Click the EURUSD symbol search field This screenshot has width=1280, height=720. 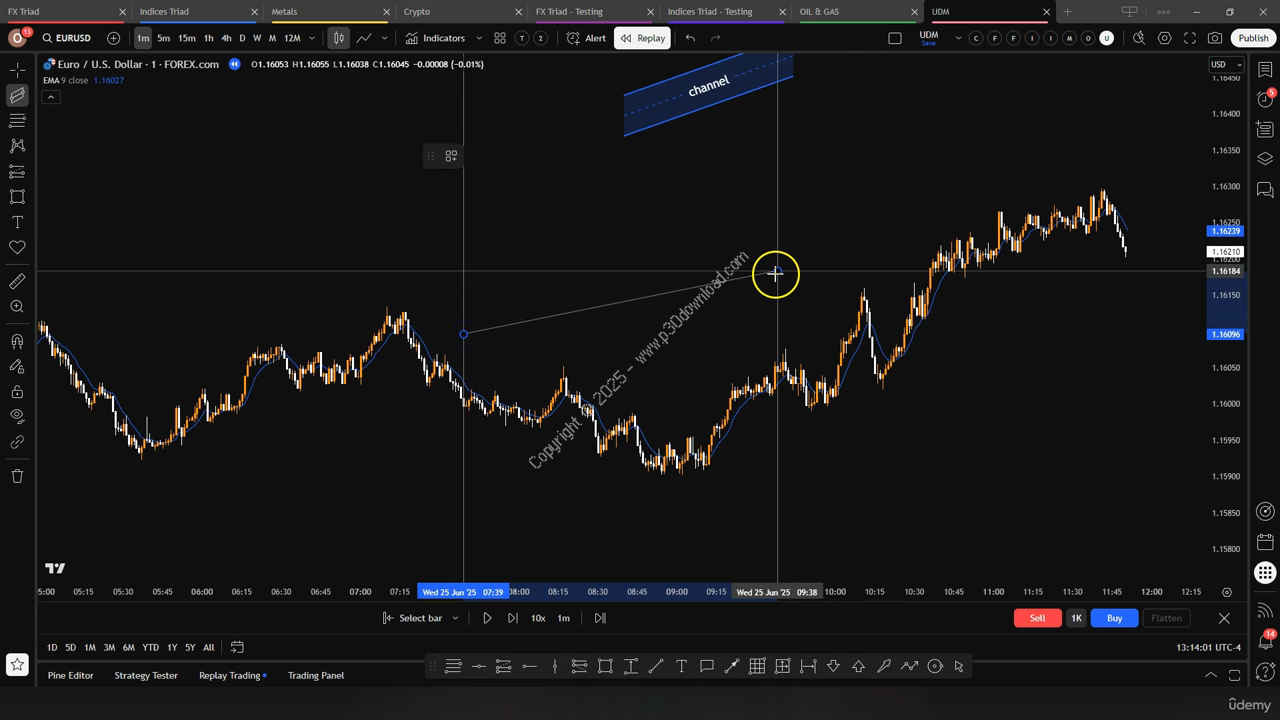point(72,38)
